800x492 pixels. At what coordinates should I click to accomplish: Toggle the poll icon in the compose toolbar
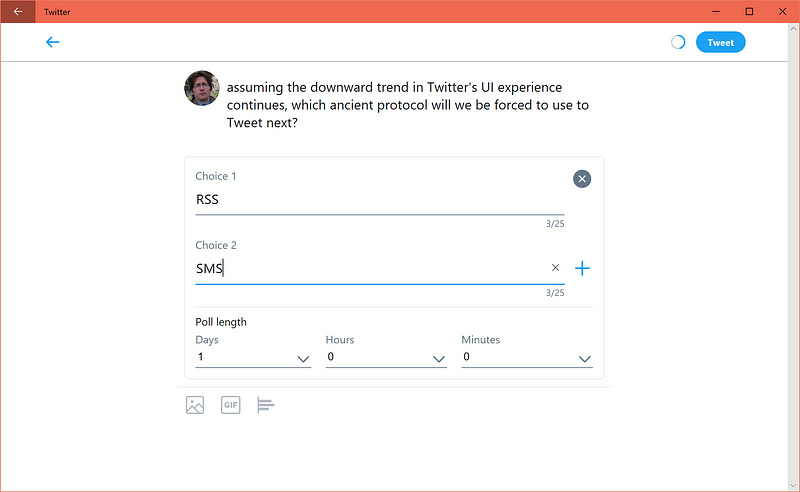pyautogui.click(x=265, y=405)
